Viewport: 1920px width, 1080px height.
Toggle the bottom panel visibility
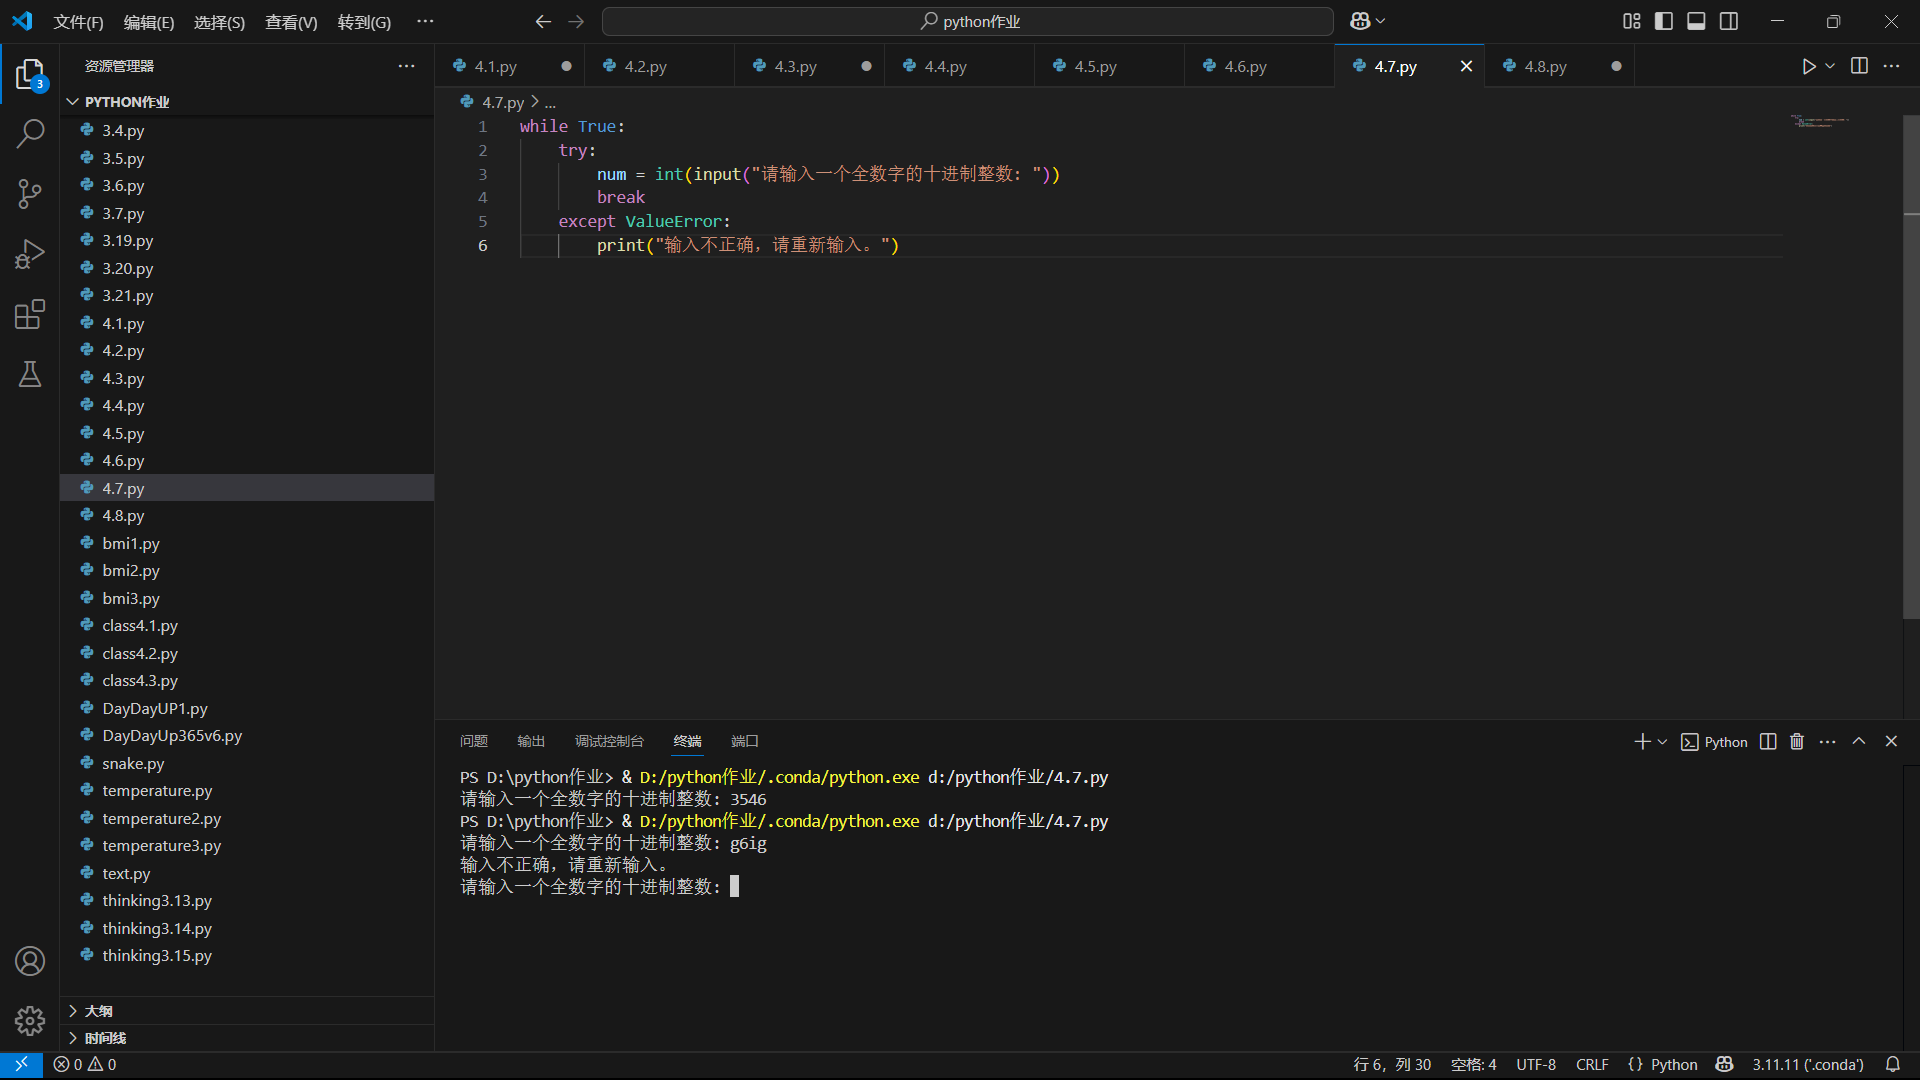click(1696, 21)
